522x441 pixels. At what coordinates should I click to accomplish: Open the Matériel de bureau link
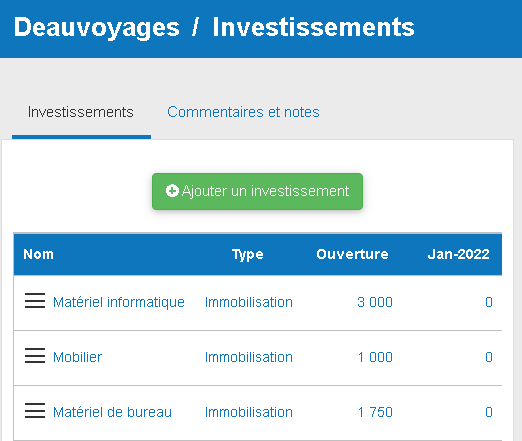[112, 412]
